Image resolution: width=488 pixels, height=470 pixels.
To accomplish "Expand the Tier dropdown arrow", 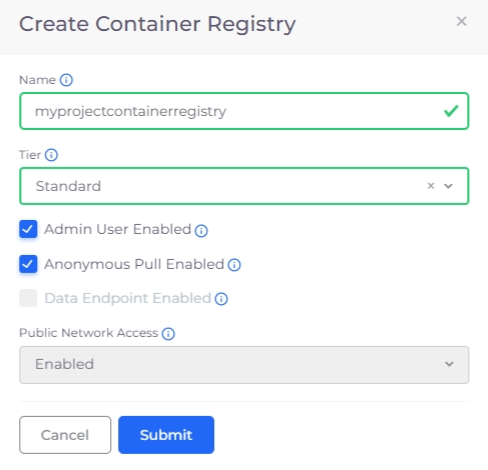I will point(449,186).
